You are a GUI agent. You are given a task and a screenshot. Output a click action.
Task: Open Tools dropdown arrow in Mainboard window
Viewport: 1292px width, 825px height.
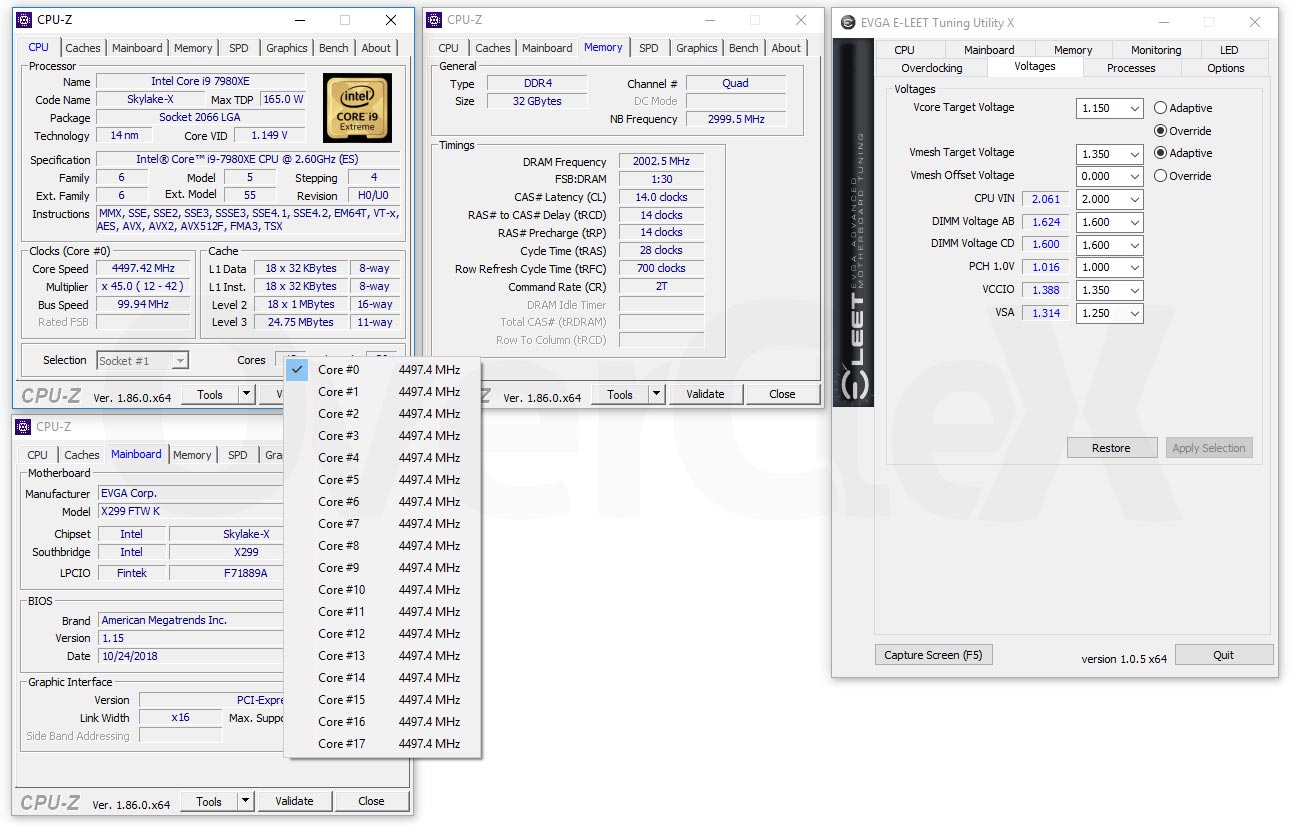click(x=245, y=801)
